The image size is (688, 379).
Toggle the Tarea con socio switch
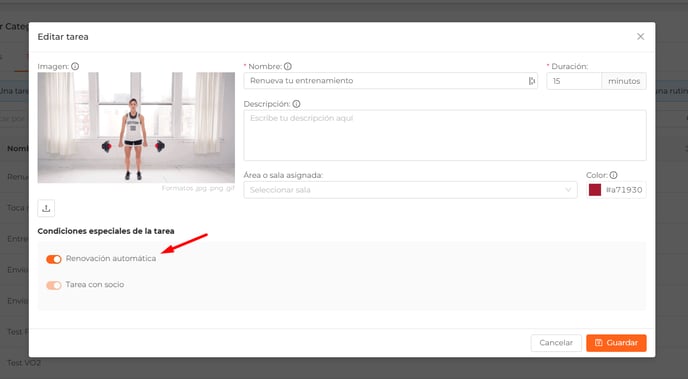click(x=54, y=285)
